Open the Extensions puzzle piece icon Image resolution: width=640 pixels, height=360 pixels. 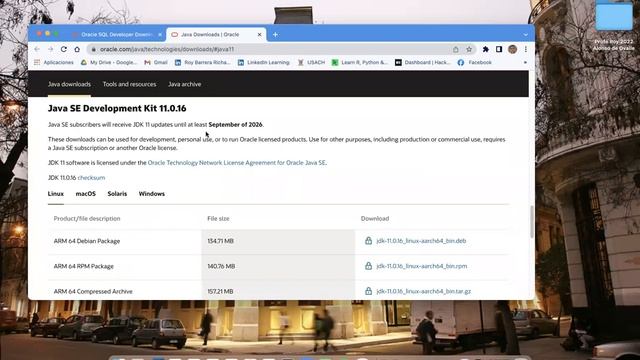tap(486, 49)
